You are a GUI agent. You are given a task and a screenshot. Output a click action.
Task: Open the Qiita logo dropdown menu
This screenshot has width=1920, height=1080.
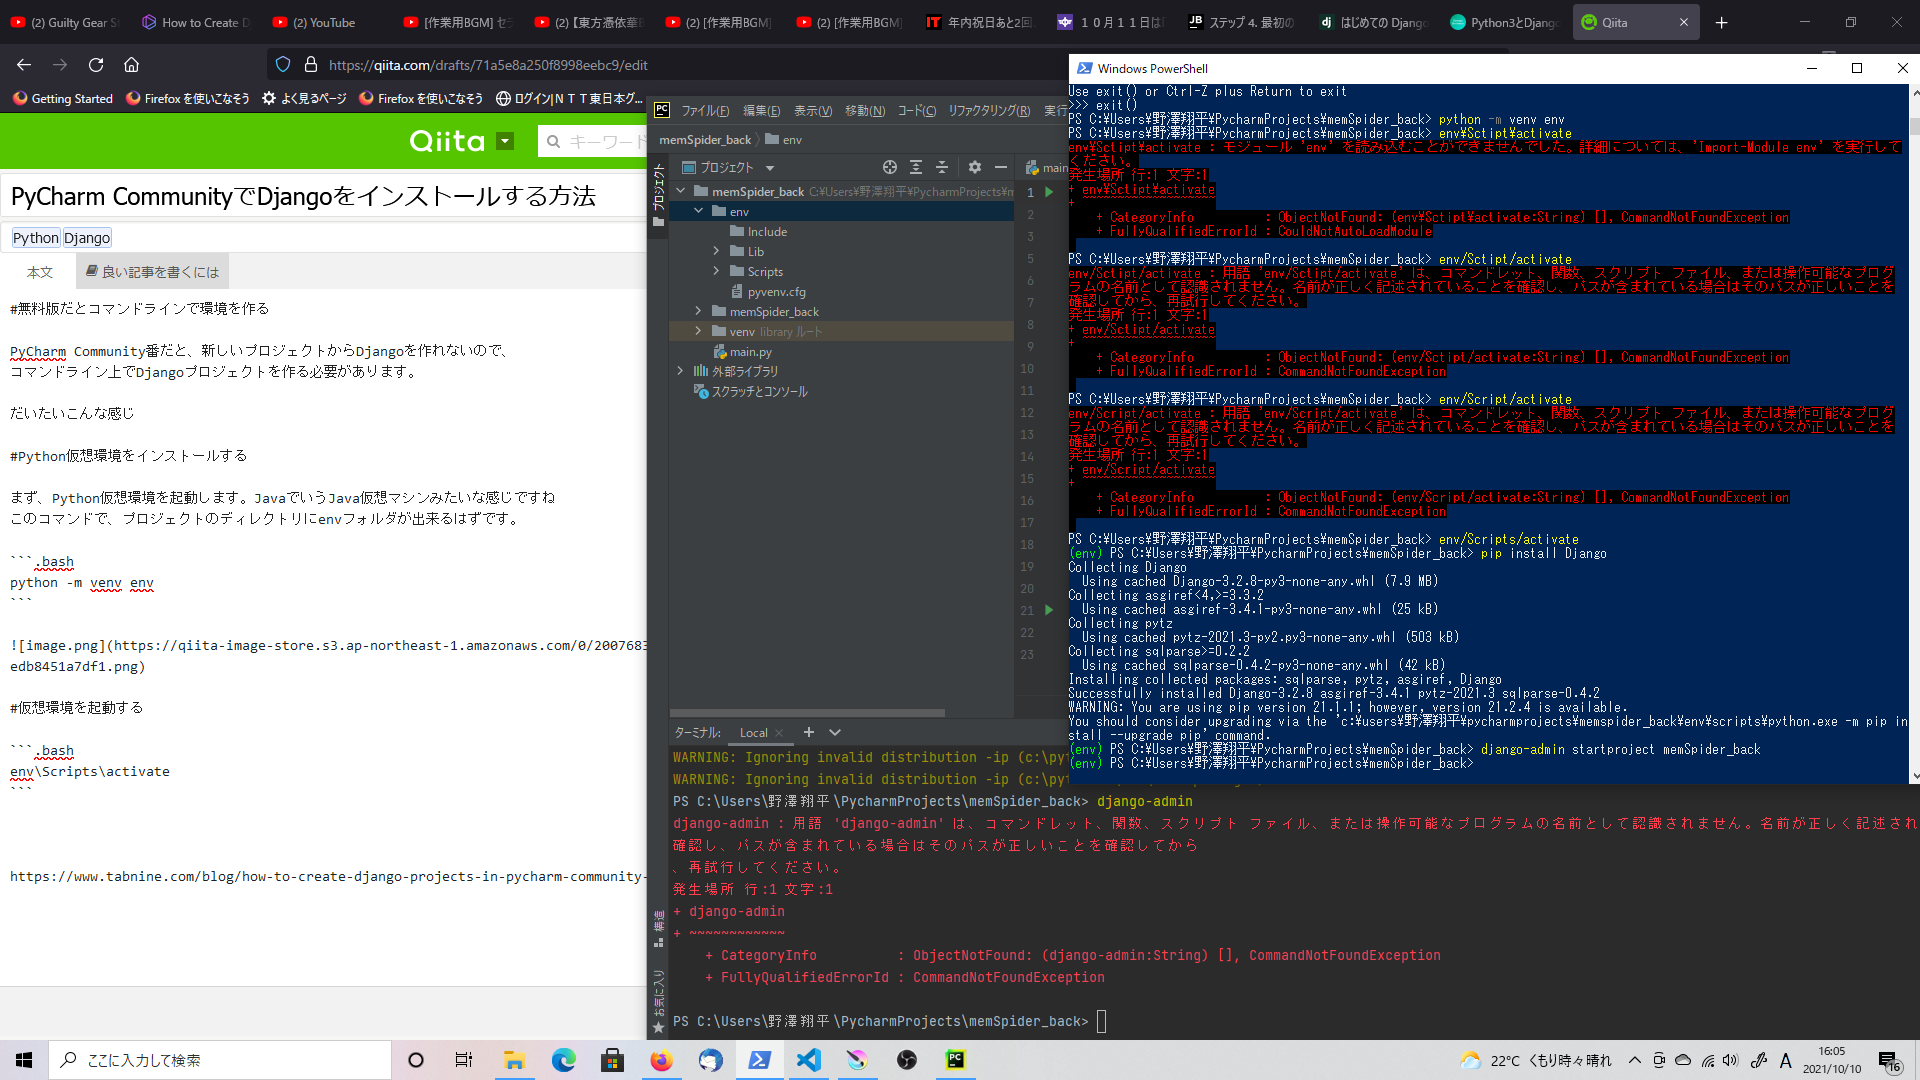click(x=505, y=141)
